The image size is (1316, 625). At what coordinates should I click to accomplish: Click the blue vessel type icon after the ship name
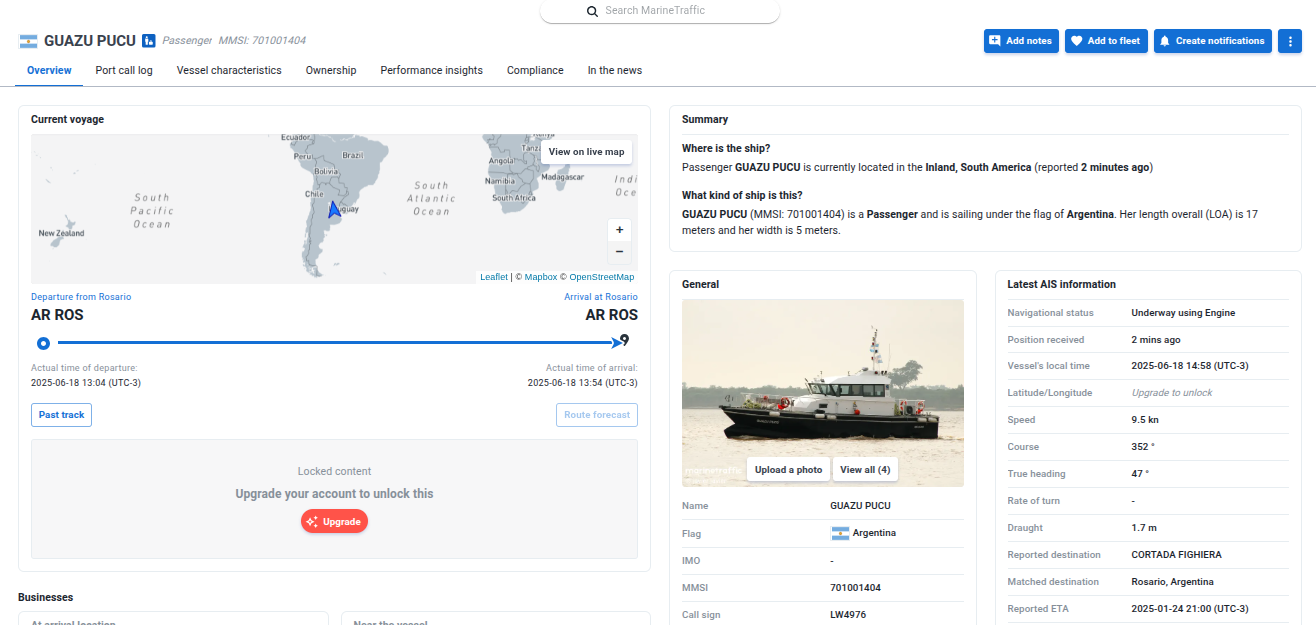coord(149,41)
